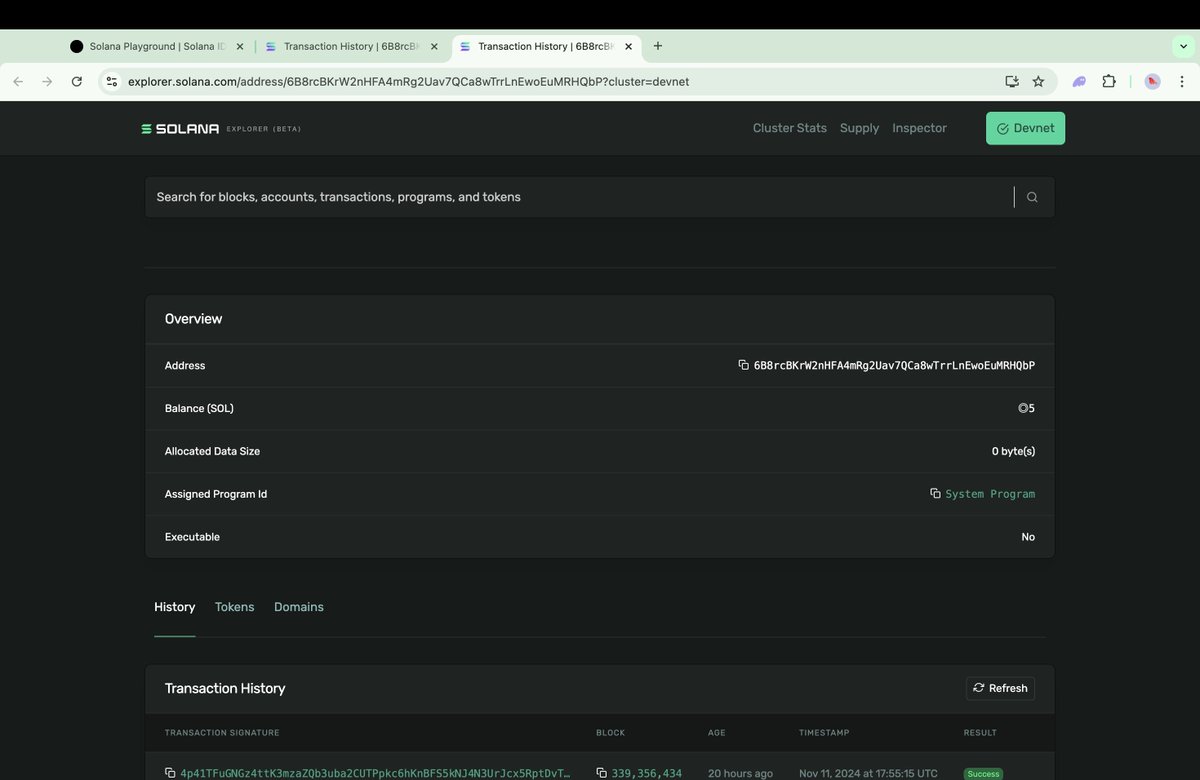This screenshot has height=780, width=1200.
Task: Click the Solana Explorer logo
Action: [x=221, y=128]
